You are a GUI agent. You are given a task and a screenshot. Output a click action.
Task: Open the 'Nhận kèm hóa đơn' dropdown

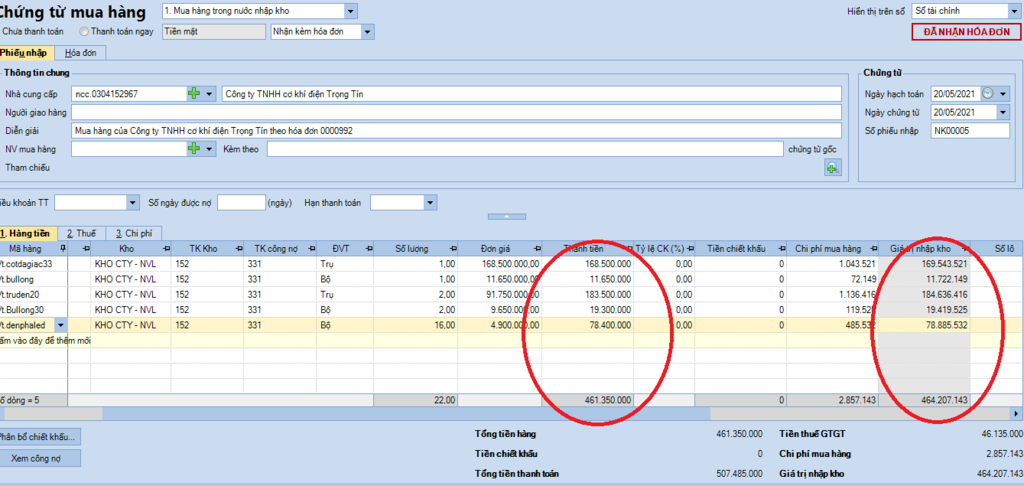[x=368, y=31]
